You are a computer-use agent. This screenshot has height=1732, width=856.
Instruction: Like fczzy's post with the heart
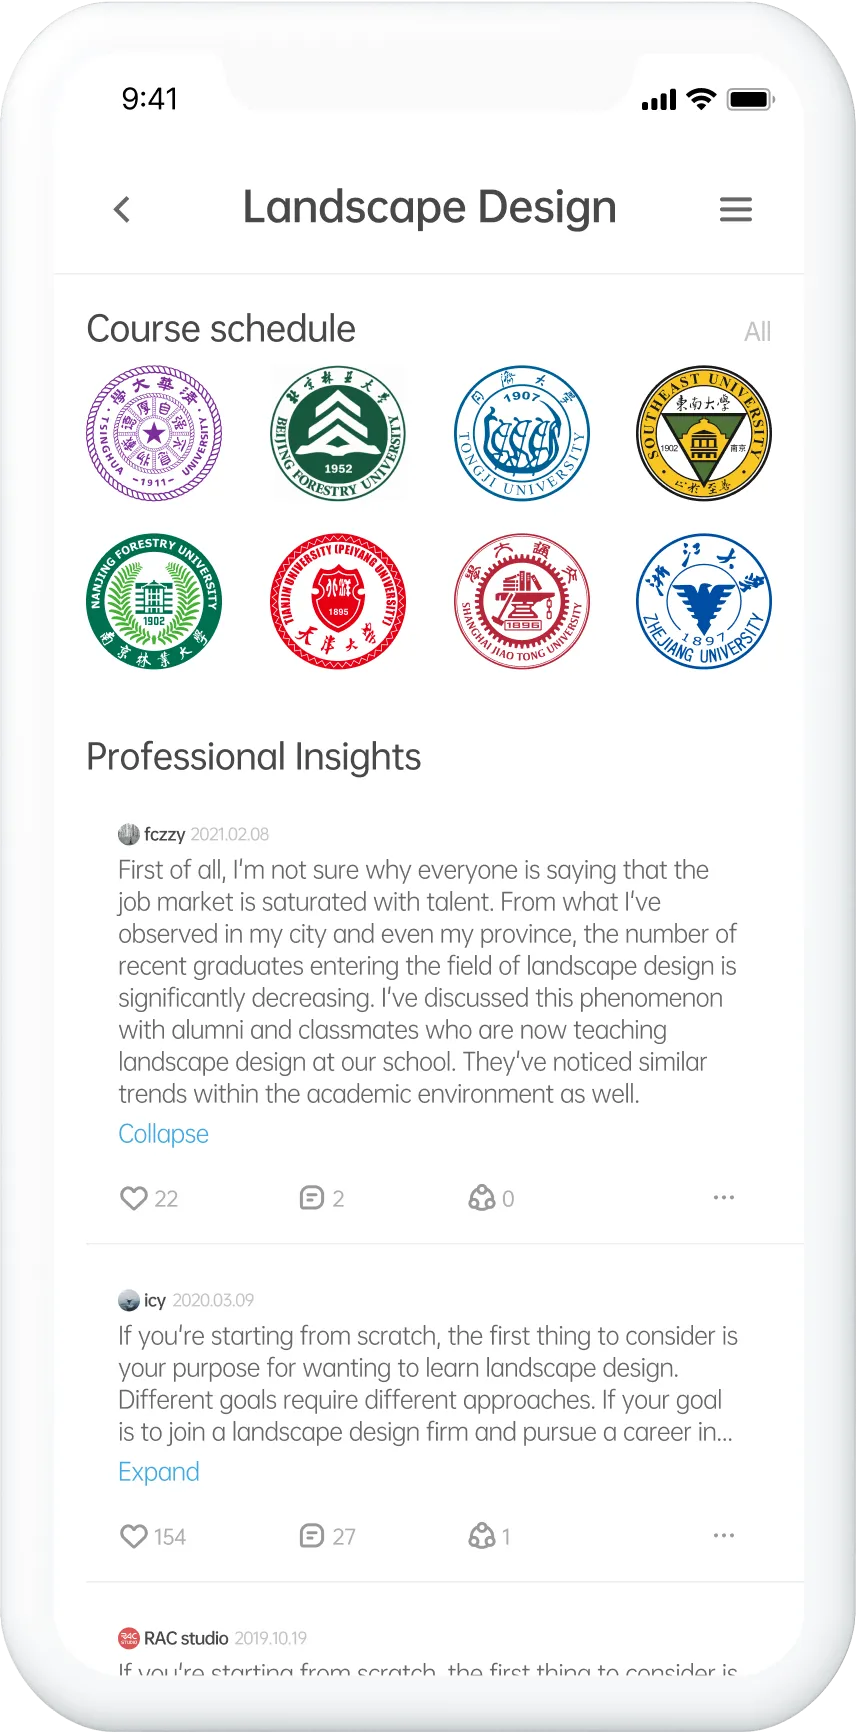[x=134, y=1198]
